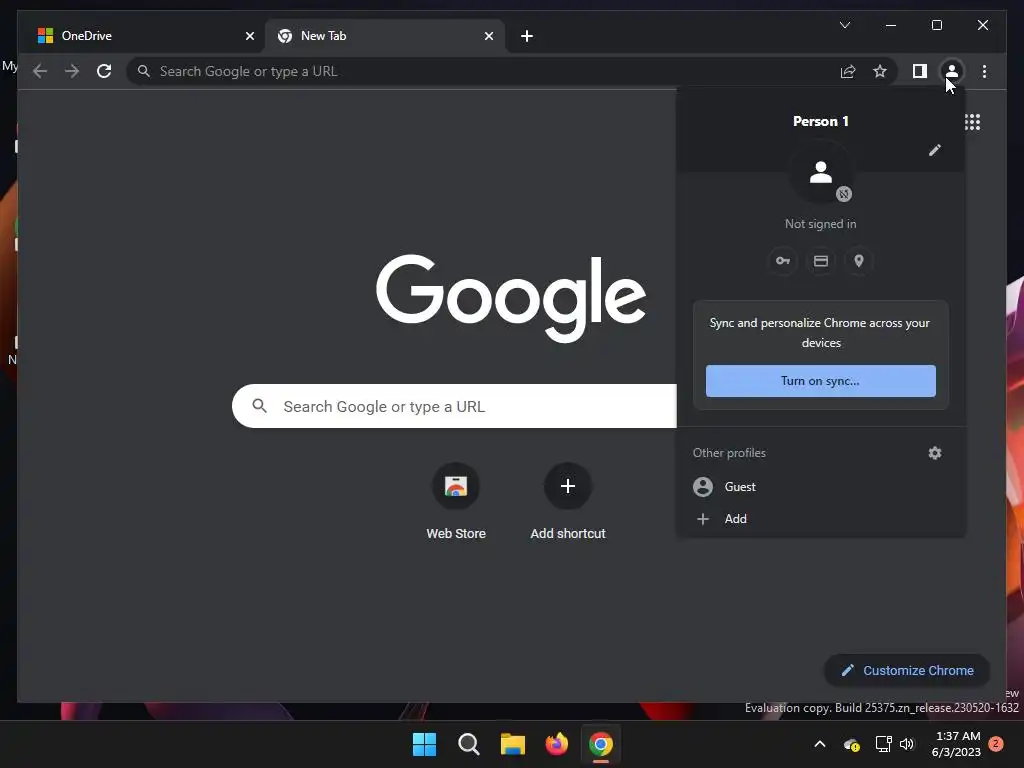Expand the tab search chevron
Screen dimensions: 1024x768
[844, 25]
